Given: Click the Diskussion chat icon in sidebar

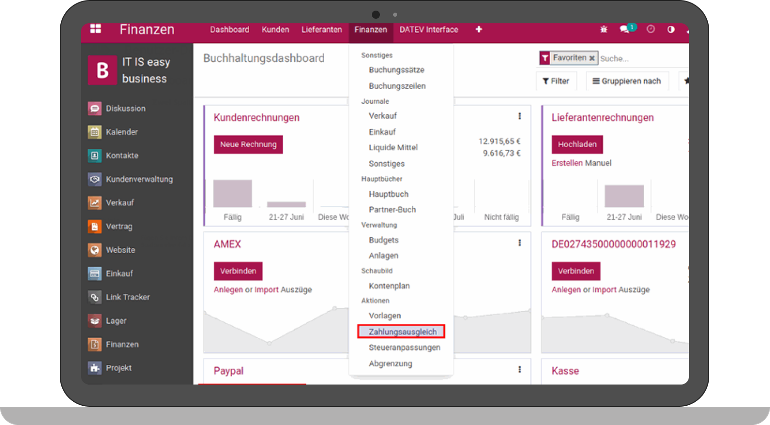Looking at the screenshot, I should (x=95, y=108).
